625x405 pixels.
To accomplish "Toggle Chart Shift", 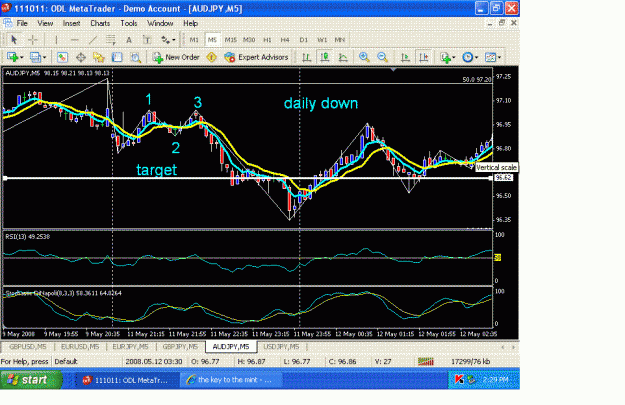I will (423, 57).
